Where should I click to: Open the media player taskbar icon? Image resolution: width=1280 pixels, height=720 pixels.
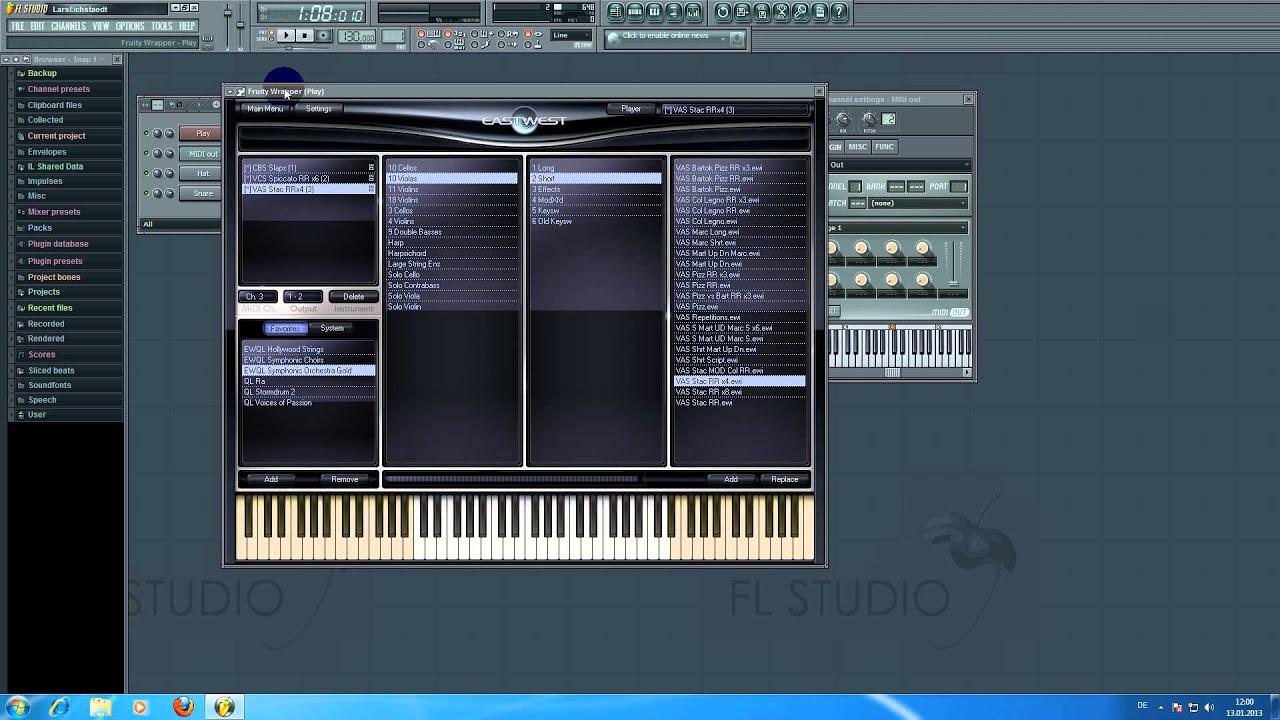[140, 707]
